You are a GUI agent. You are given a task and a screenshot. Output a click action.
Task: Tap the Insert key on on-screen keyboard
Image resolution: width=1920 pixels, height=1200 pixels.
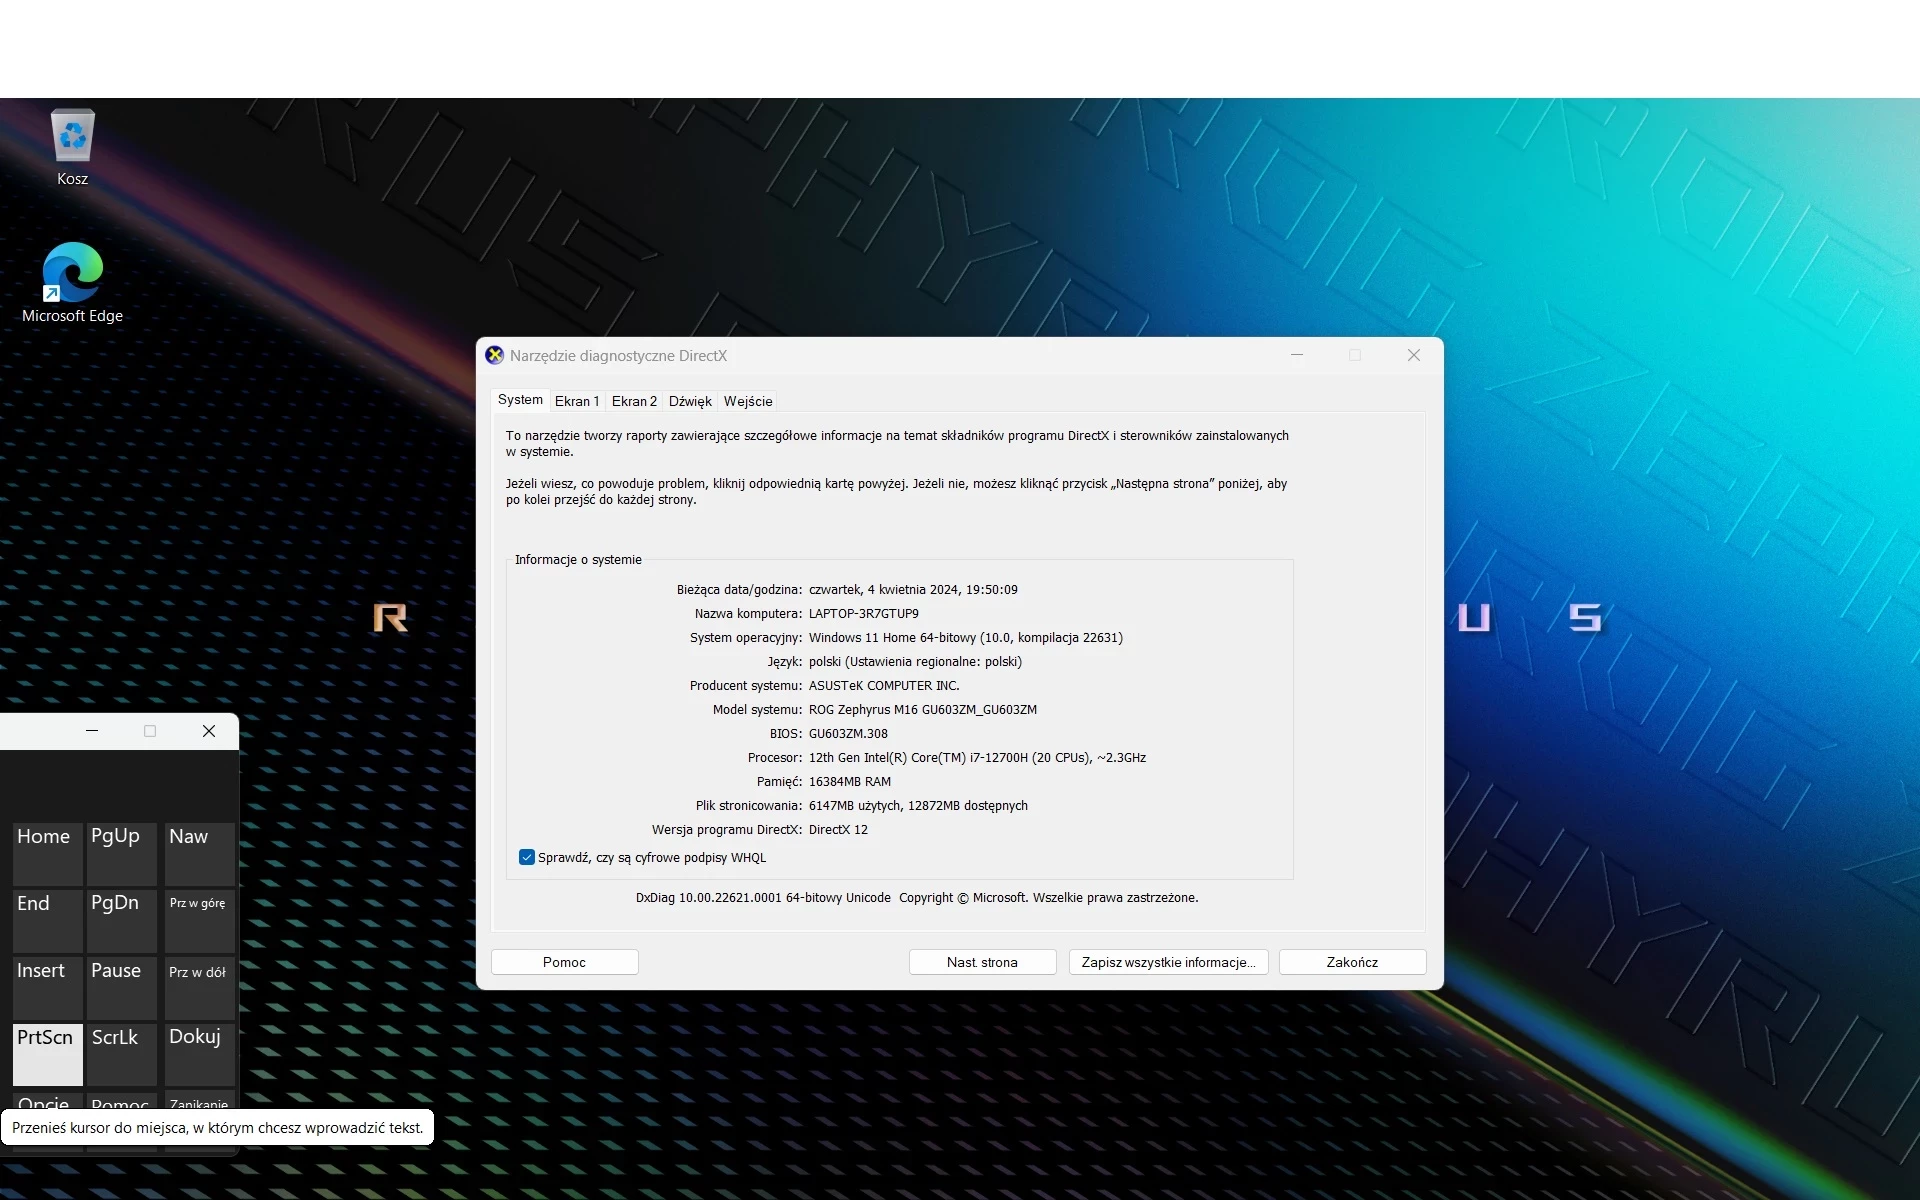point(47,987)
